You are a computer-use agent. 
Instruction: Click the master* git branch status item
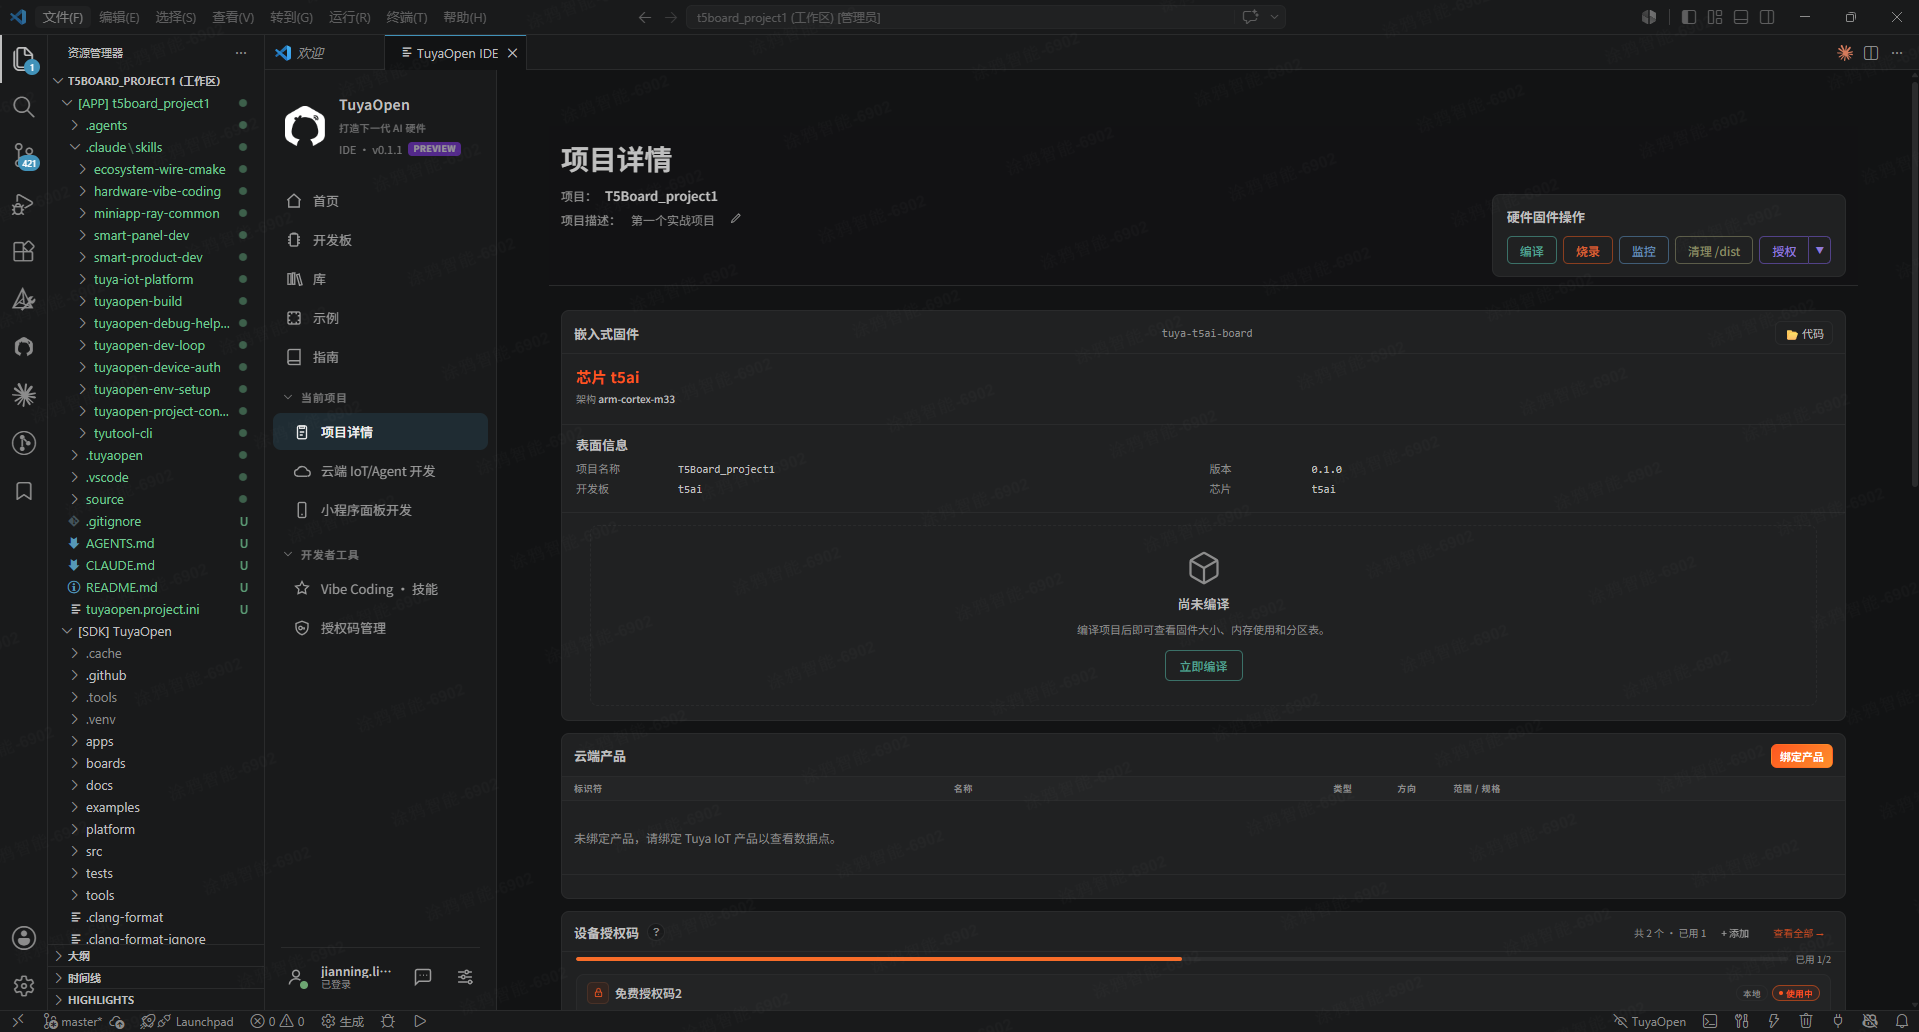pos(73,1021)
